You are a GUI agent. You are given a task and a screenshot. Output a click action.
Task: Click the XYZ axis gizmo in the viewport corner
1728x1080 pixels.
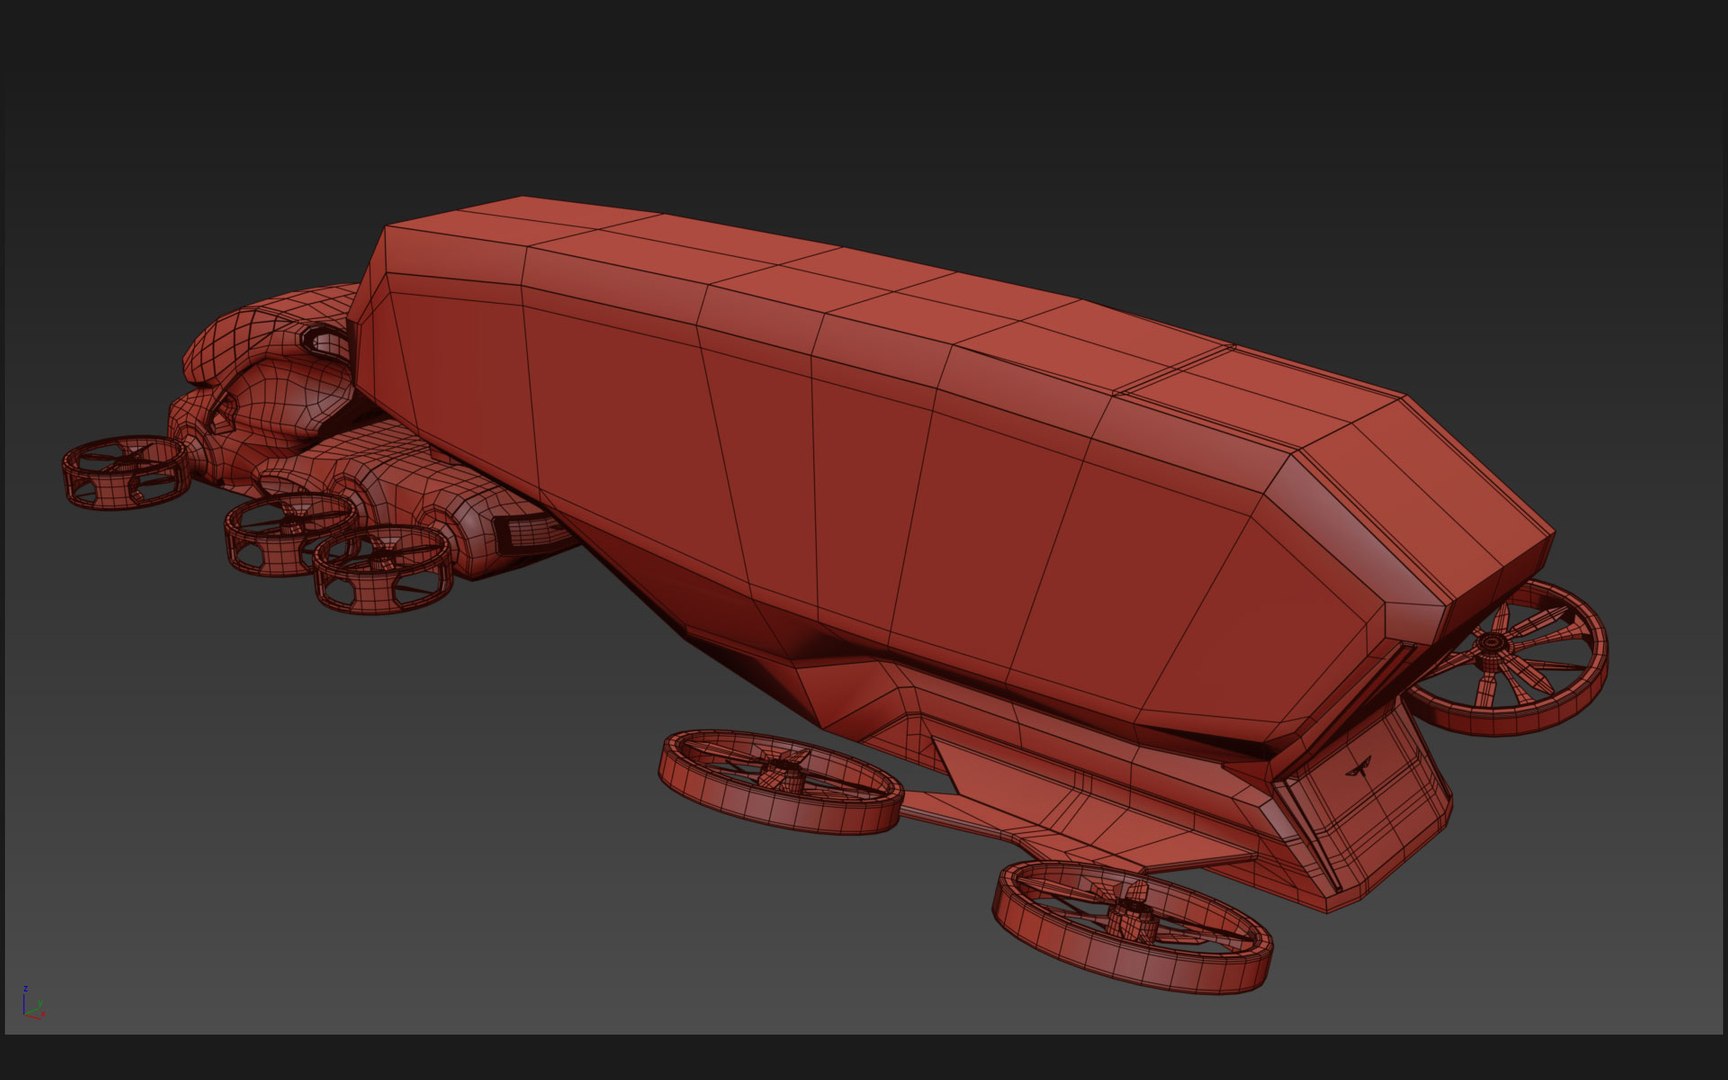(32, 1003)
